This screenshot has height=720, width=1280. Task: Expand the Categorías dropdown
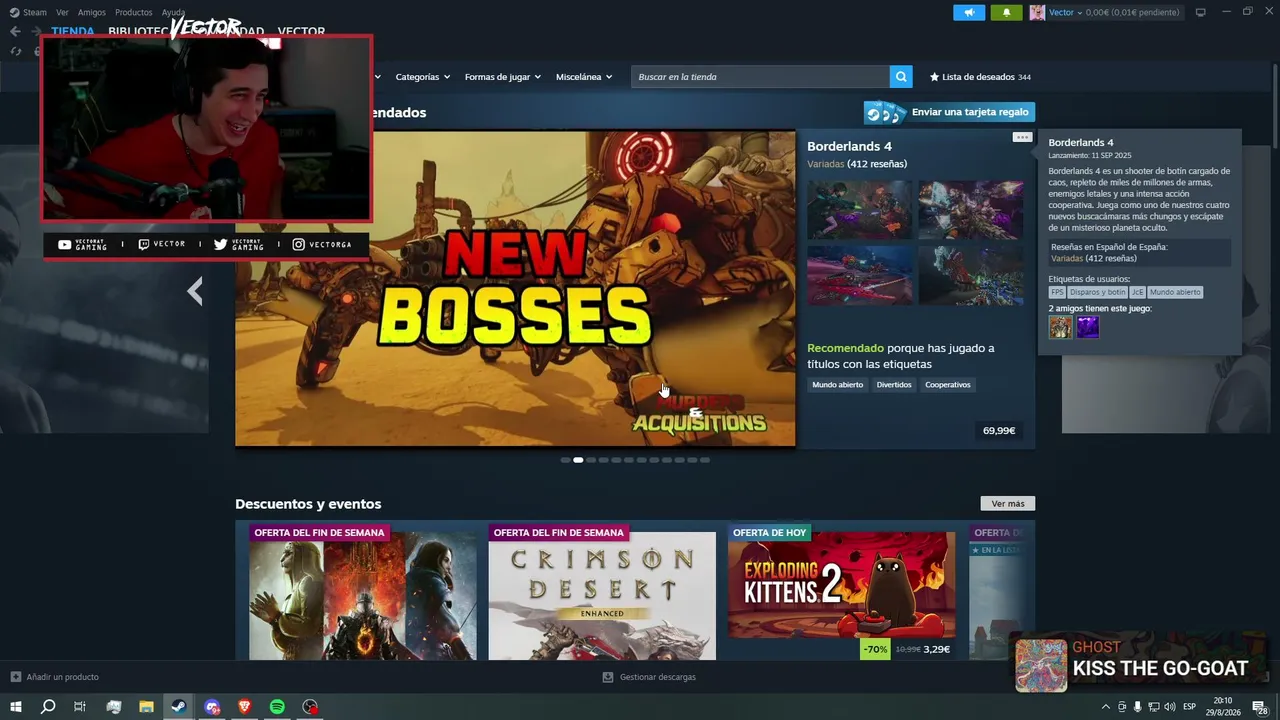[422, 77]
